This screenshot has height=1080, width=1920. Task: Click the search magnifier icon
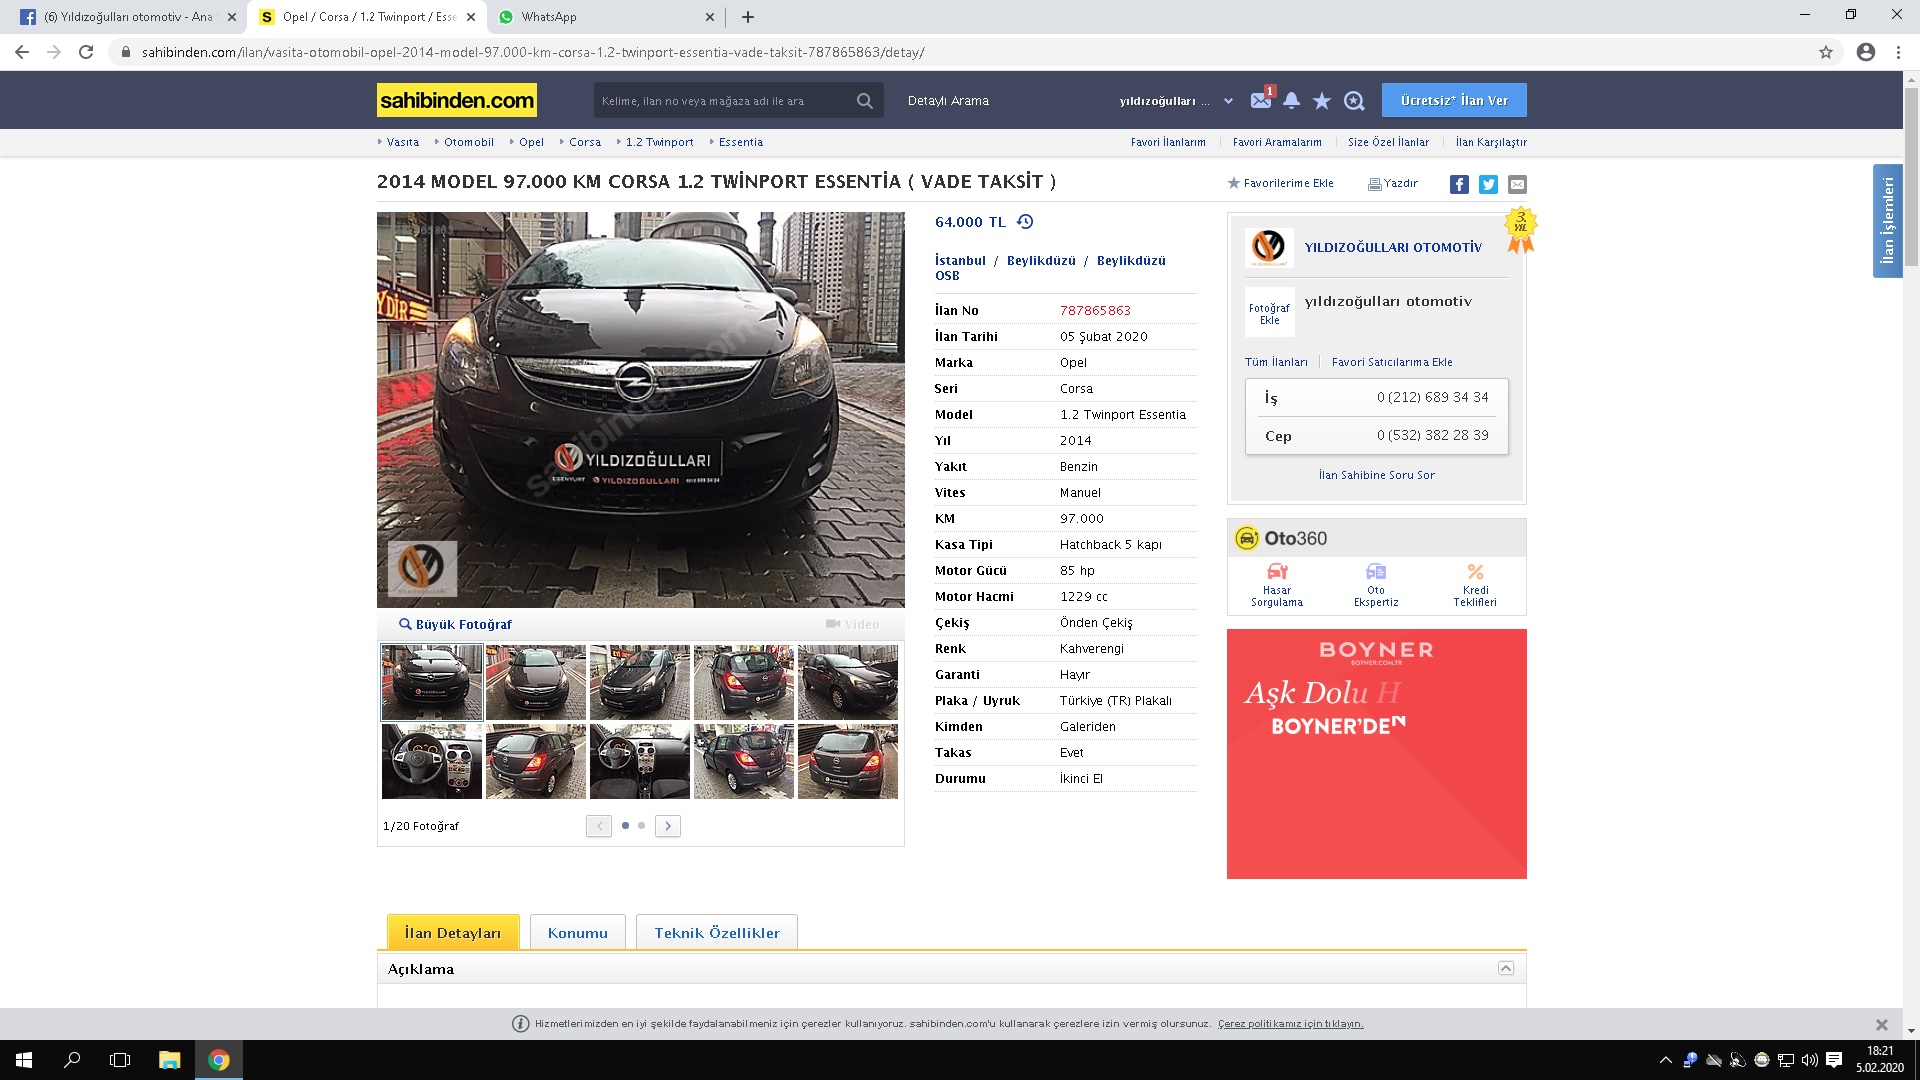pos(865,101)
